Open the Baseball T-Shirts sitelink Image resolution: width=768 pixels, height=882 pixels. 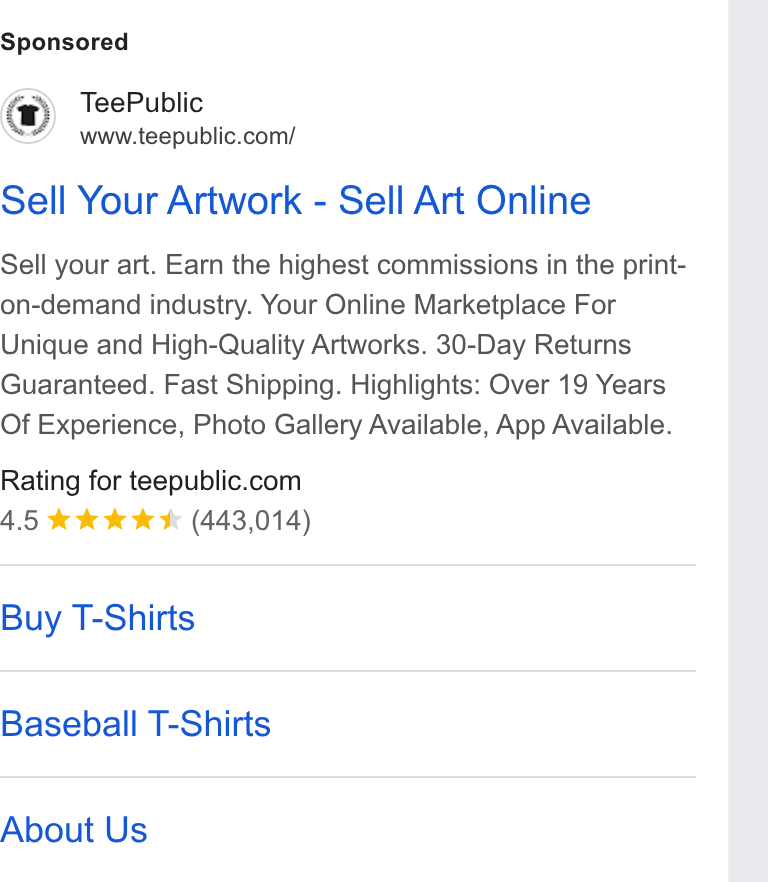pyautogui.click(x=136, y=724)
